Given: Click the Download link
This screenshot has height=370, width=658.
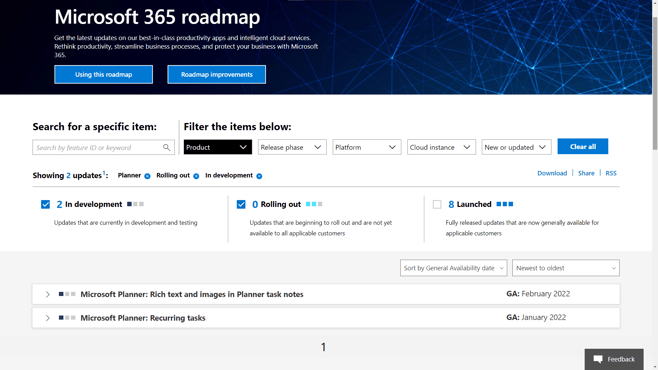Looking at the screenshot, I should pyautogui.click(x=552, y=173).
